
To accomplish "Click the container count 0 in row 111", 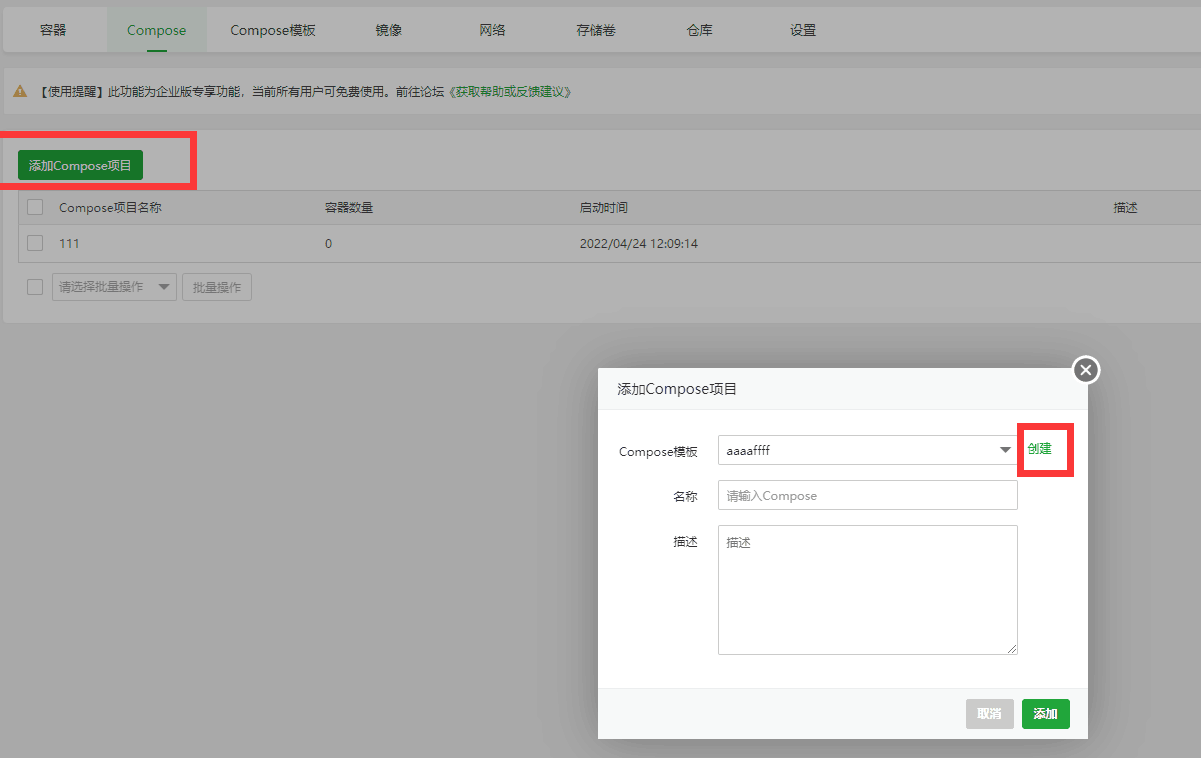I will [x=328, y=243].
